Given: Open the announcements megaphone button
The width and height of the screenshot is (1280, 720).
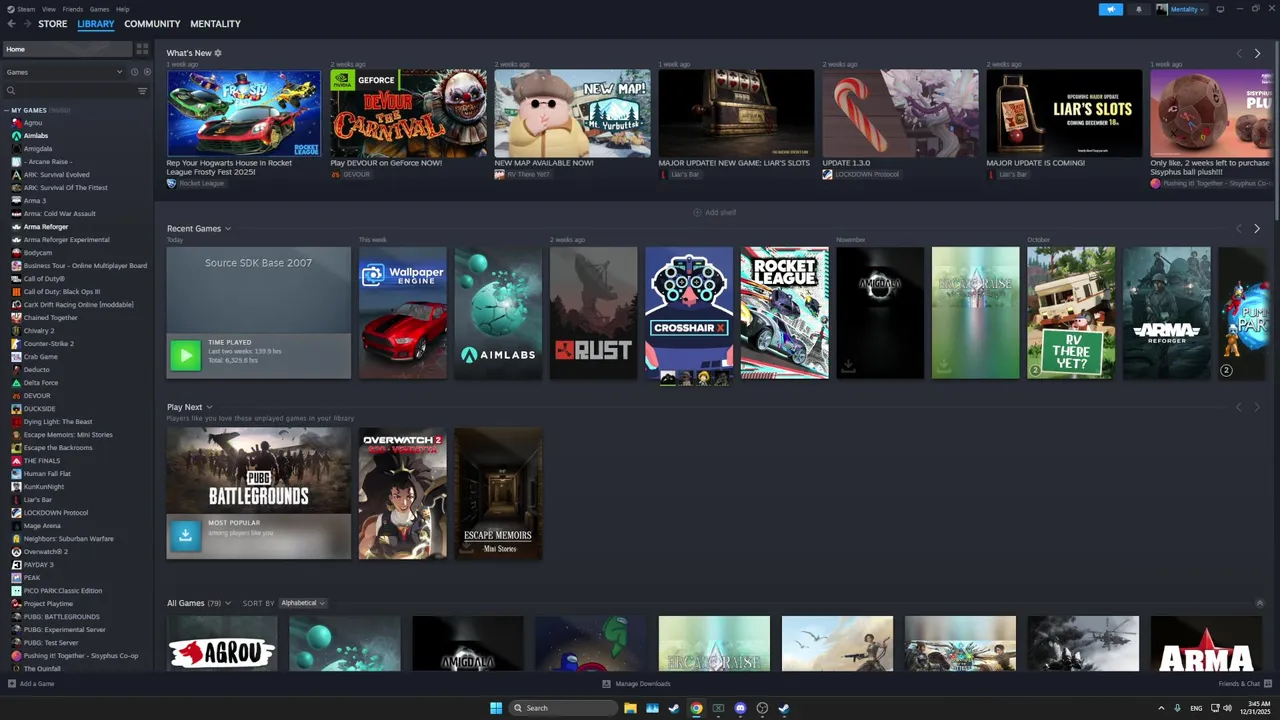Looking at the screenshot, I should tap(1111, 9).
